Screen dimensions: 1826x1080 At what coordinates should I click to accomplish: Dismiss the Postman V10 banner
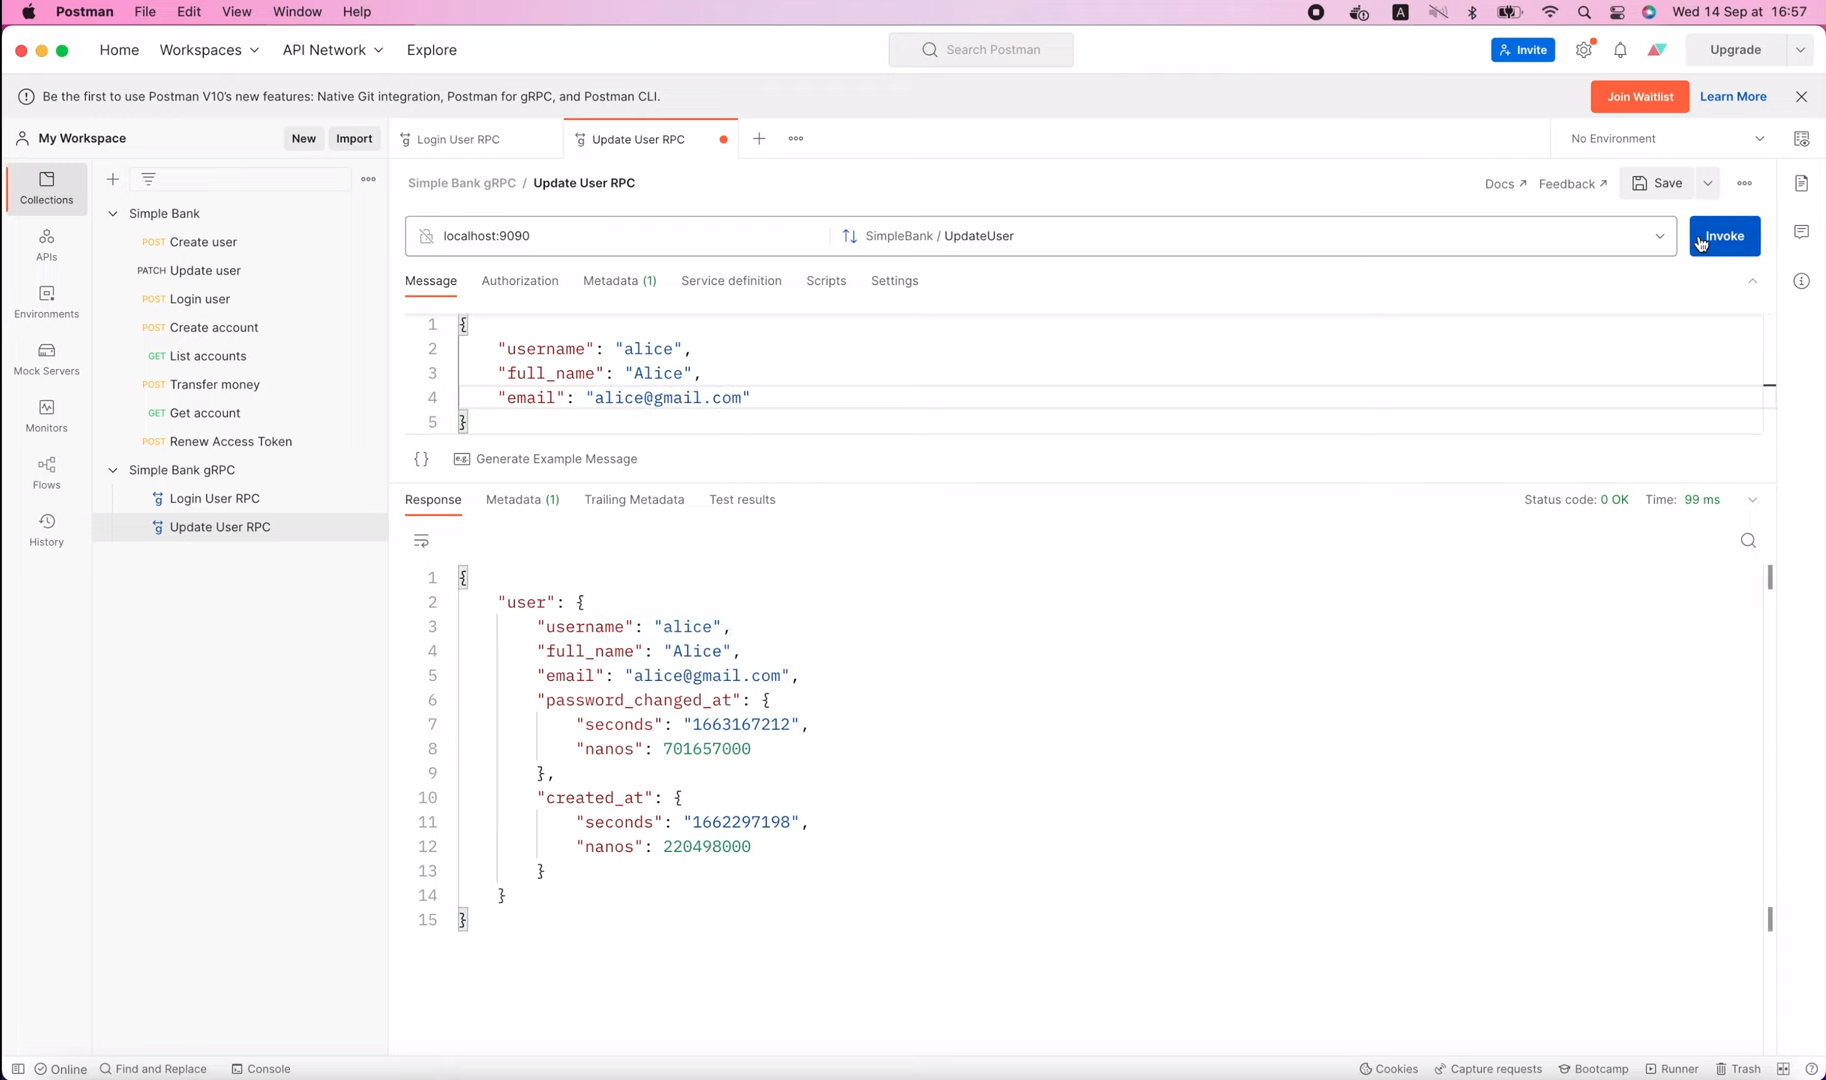(1801, 97)
